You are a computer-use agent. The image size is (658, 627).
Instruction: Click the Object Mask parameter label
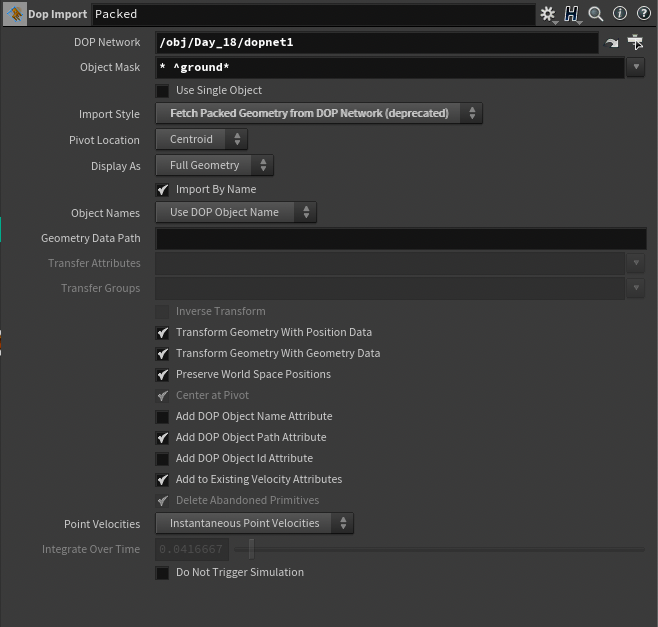click(110, 68)
